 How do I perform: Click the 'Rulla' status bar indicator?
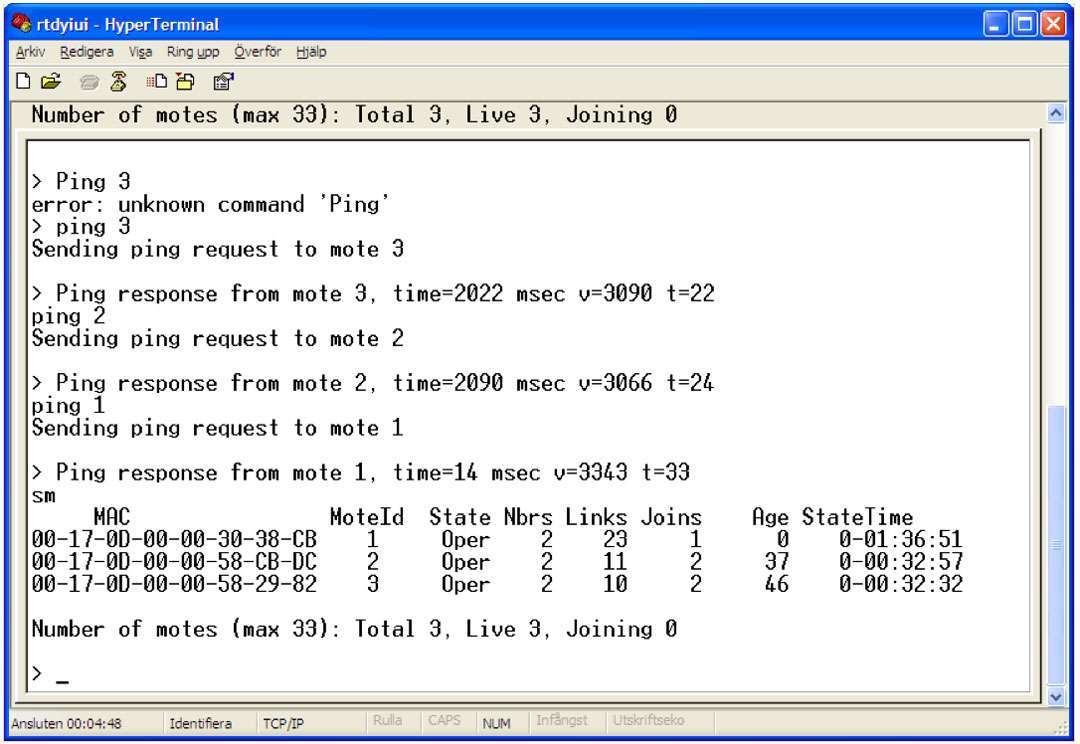(387, 720)
